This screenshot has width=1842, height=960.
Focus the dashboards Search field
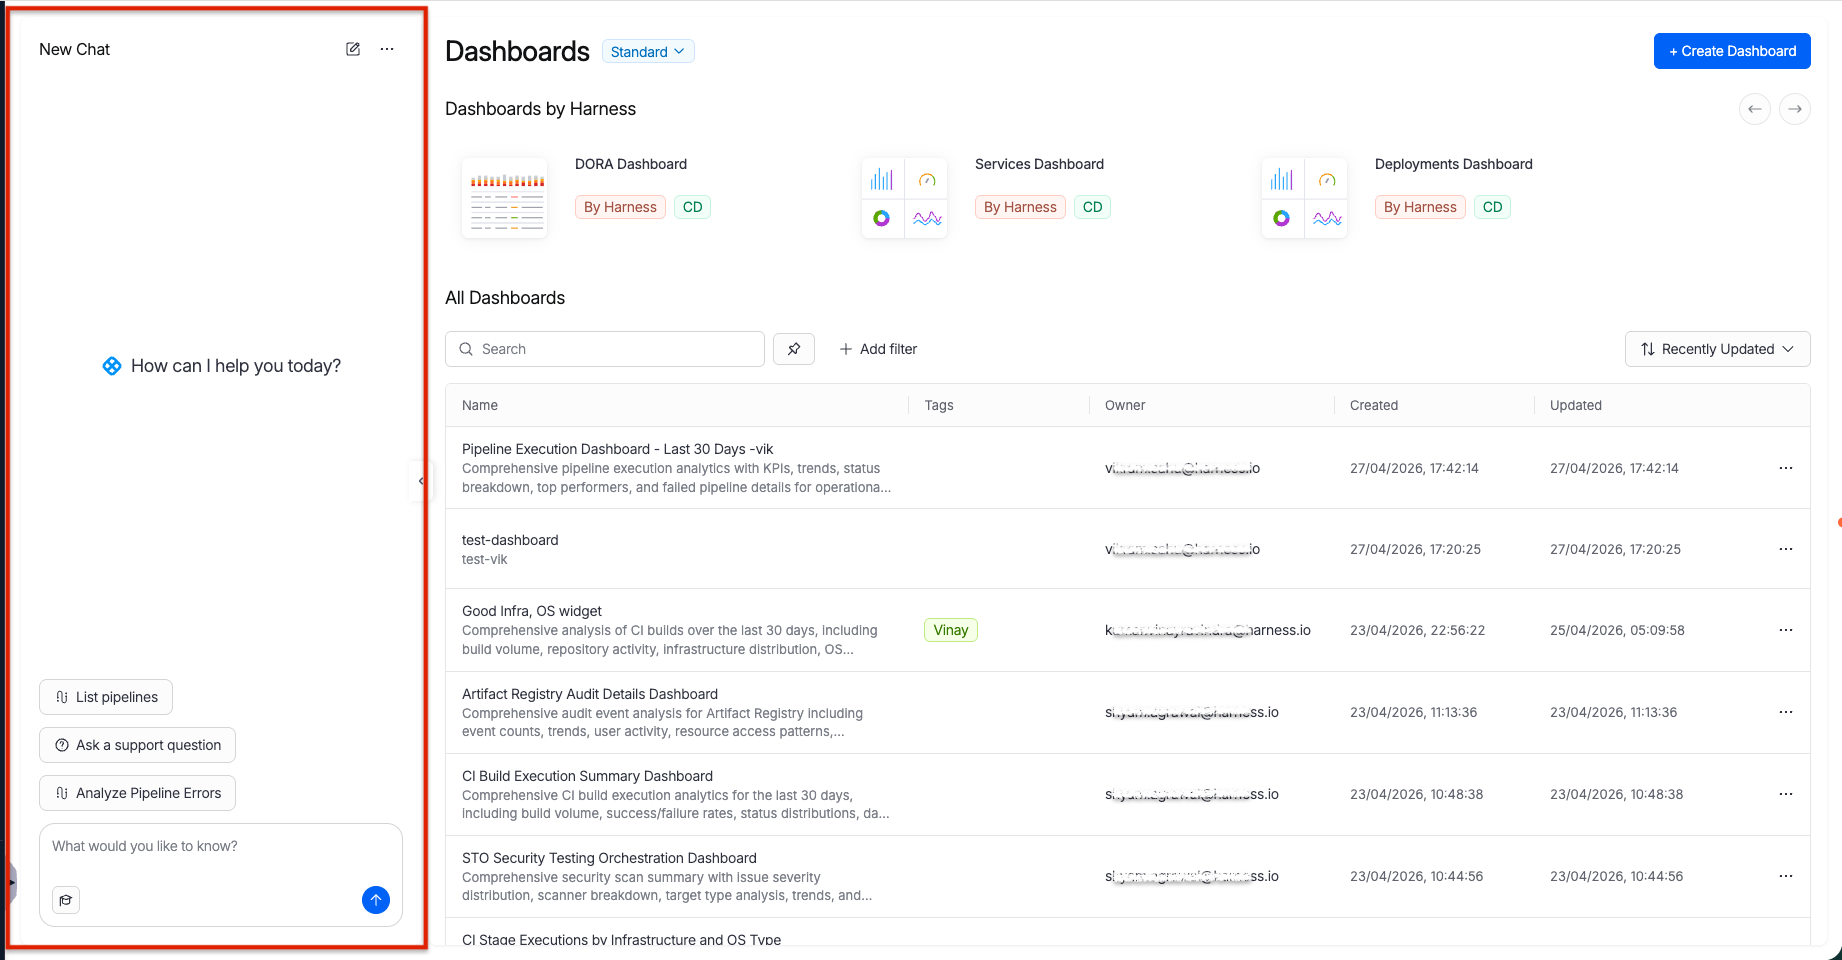[x=605, y=349]
